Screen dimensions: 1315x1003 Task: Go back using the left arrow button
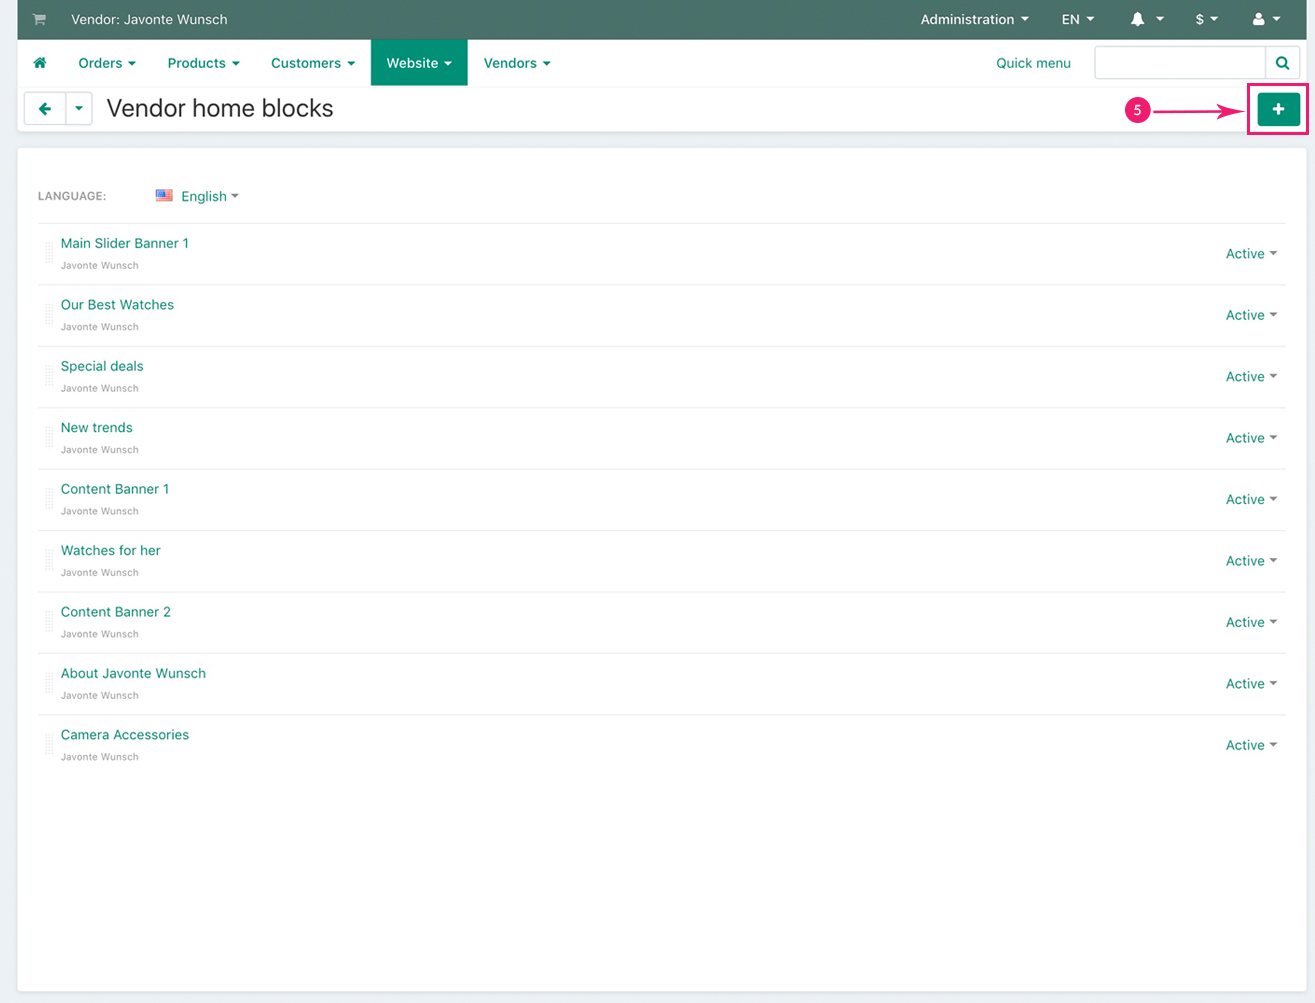(x=45, y=109)
